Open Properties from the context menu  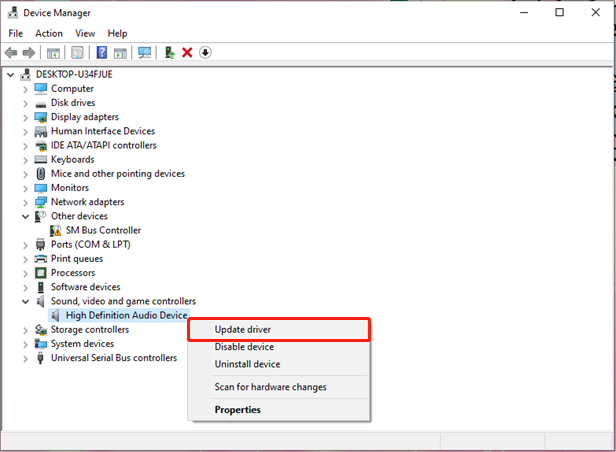click(279, 410)
